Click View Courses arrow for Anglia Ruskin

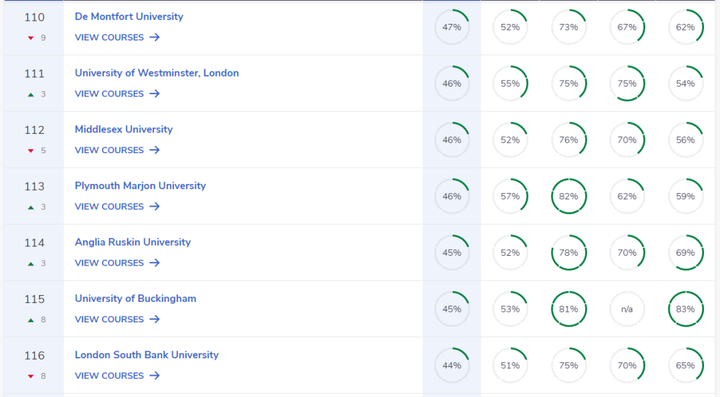pos(155,263)
